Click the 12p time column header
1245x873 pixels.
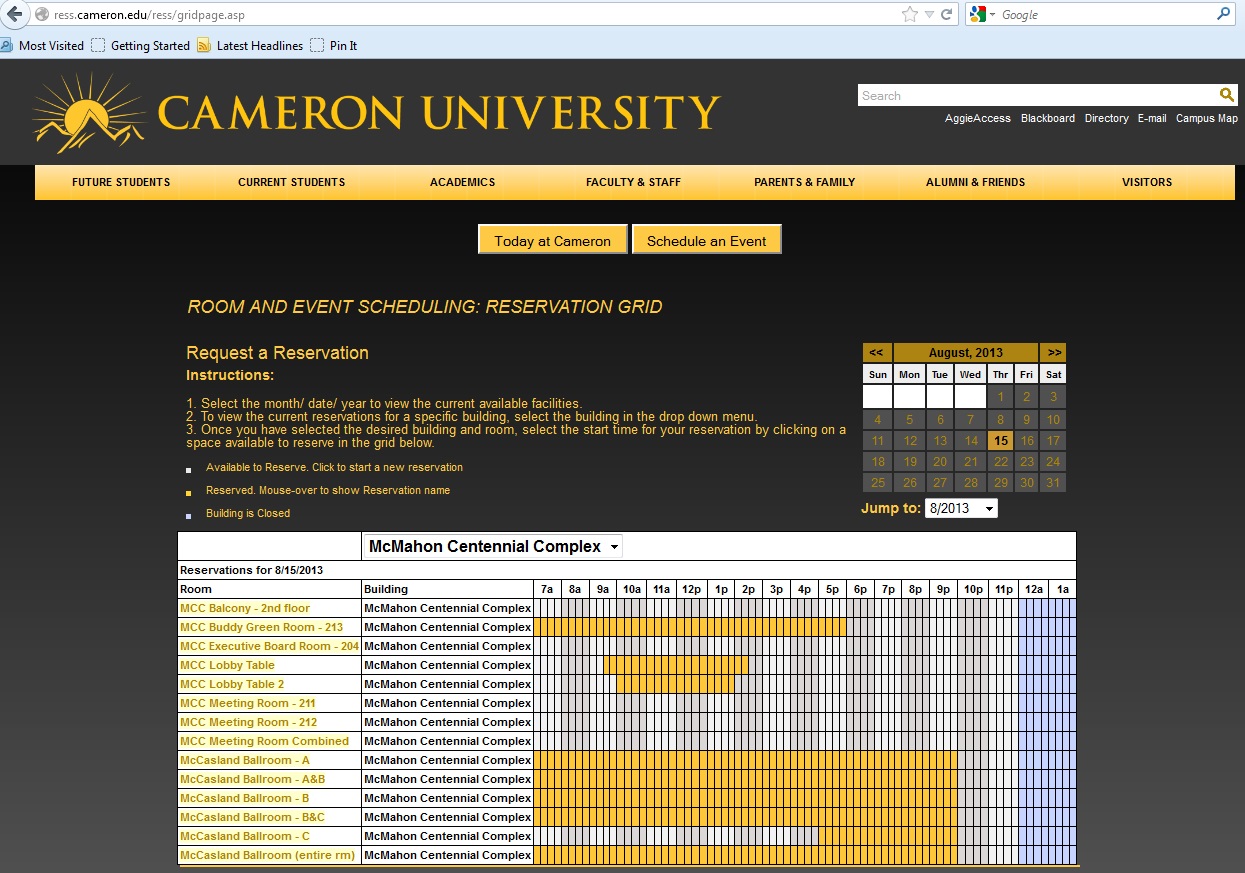[x=691, y=589]
